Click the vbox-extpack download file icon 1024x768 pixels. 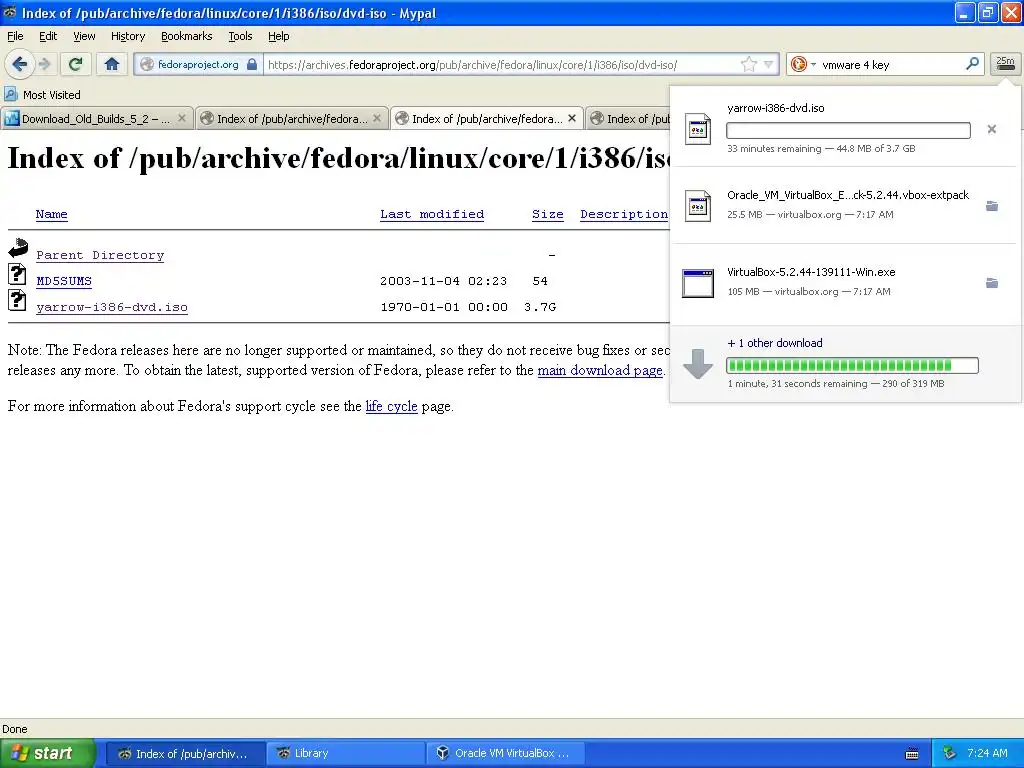point(697,206)
